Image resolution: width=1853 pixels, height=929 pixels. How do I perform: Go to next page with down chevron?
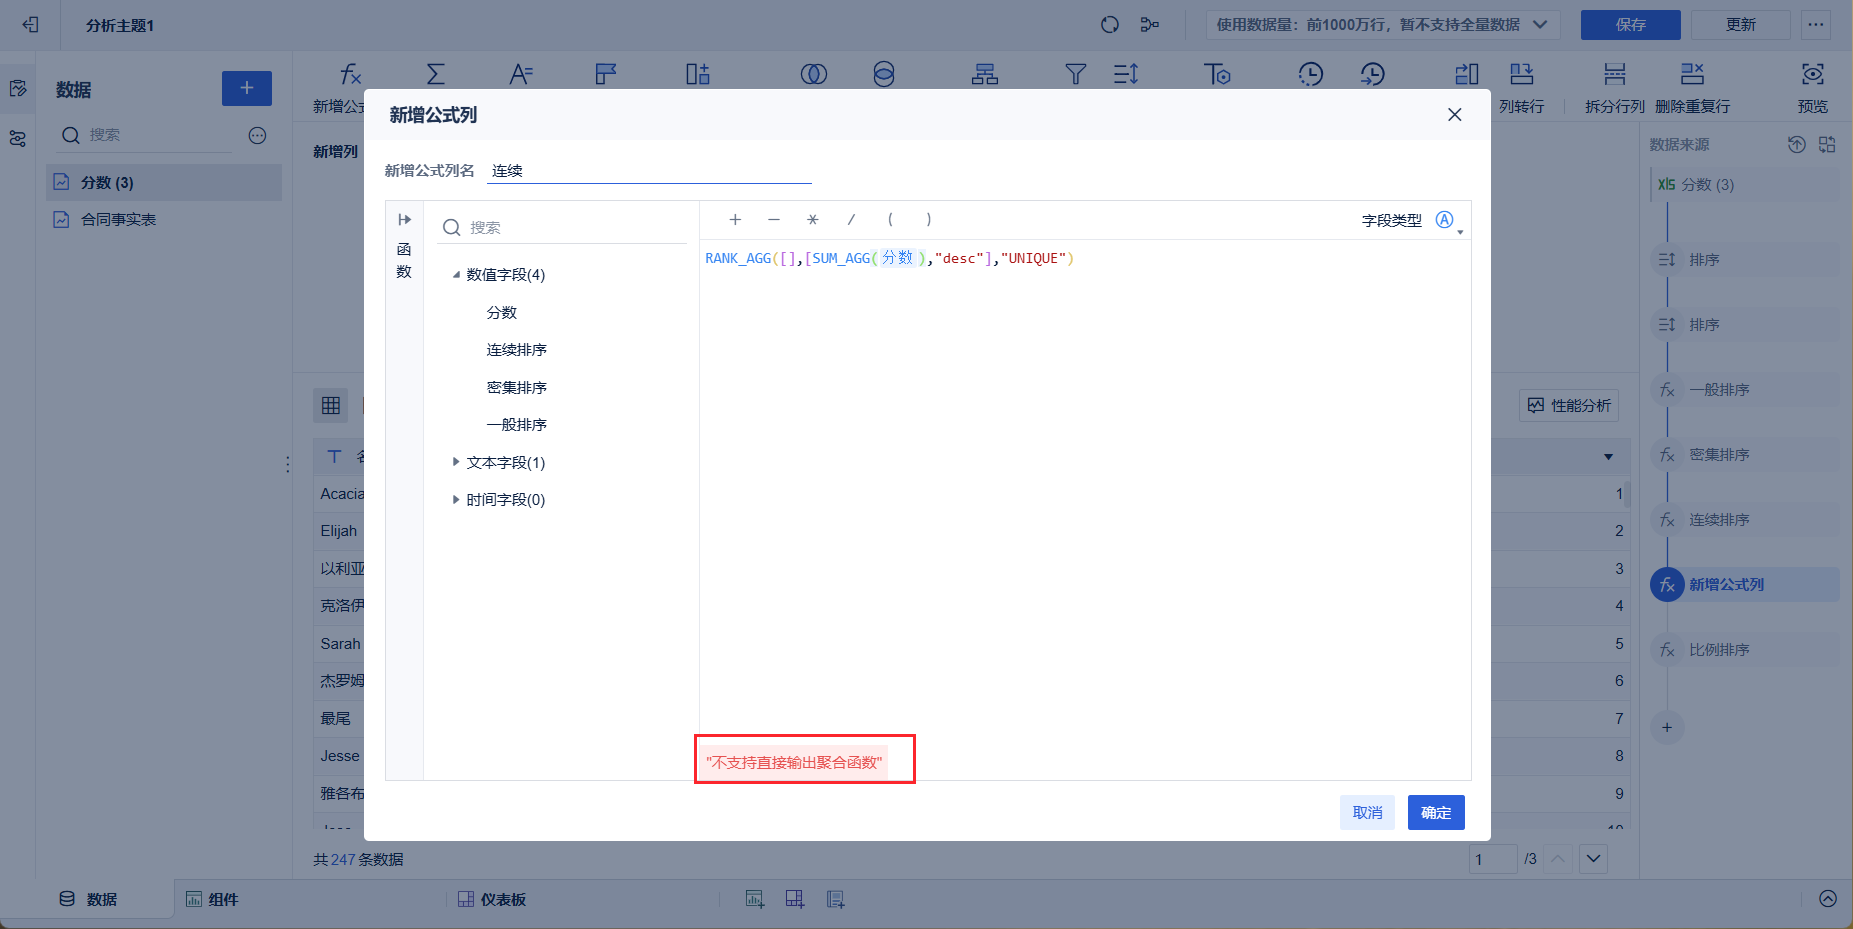[1593, 859]
